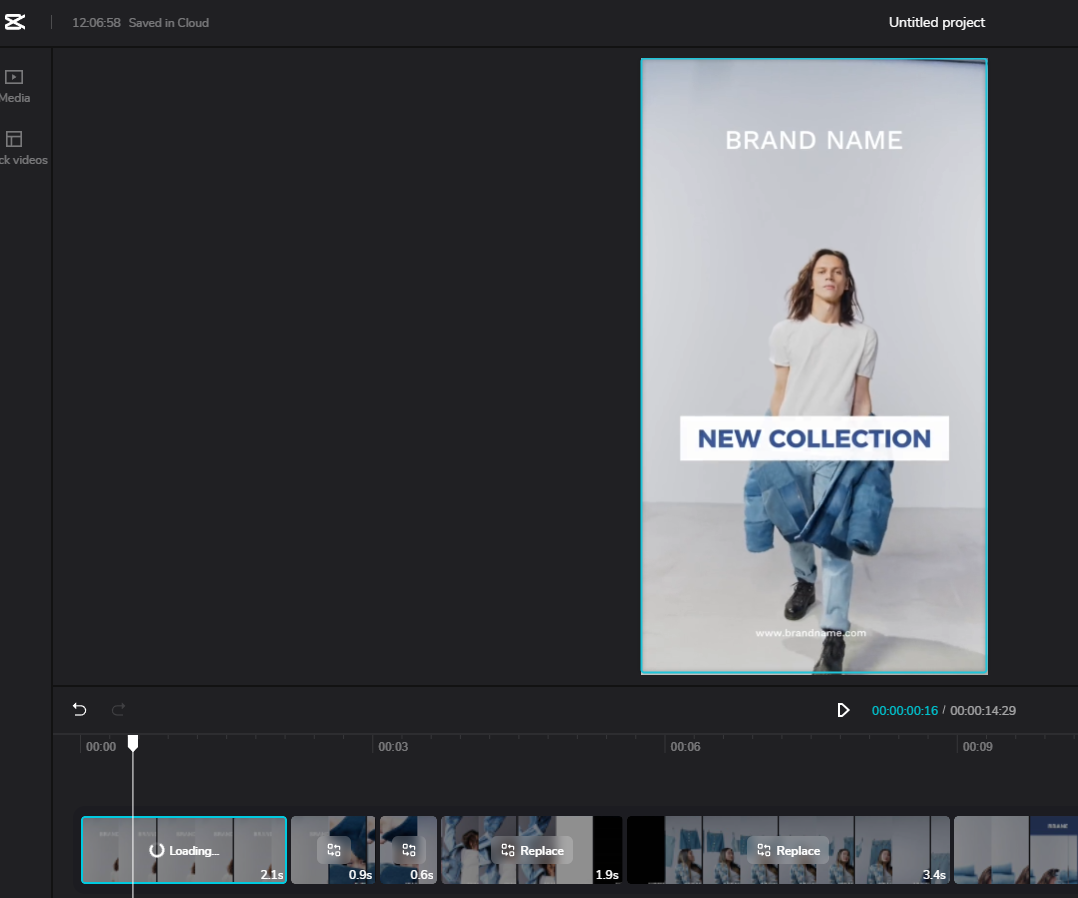This screenshot has height=898, width=1078.
Task: Click the 00:03 mark on timeline ruler
Action: click(393, 747)
